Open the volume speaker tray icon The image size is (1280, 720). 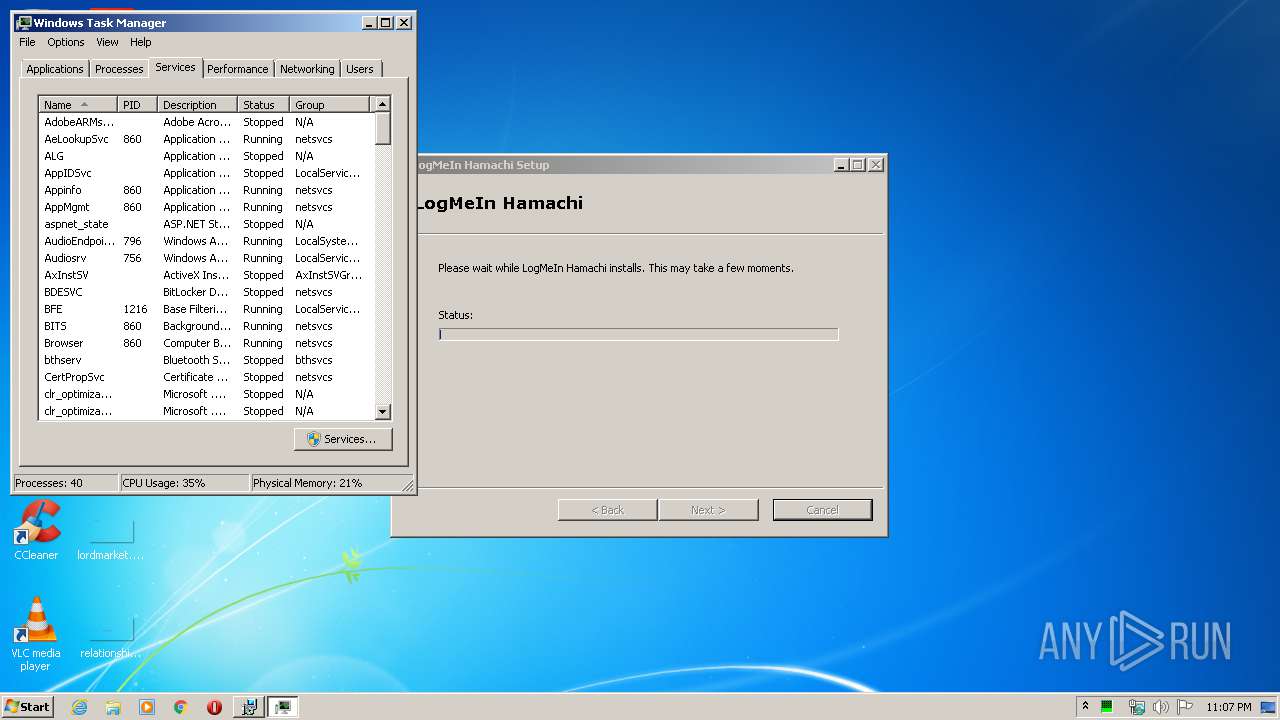tap(1161, 707)
